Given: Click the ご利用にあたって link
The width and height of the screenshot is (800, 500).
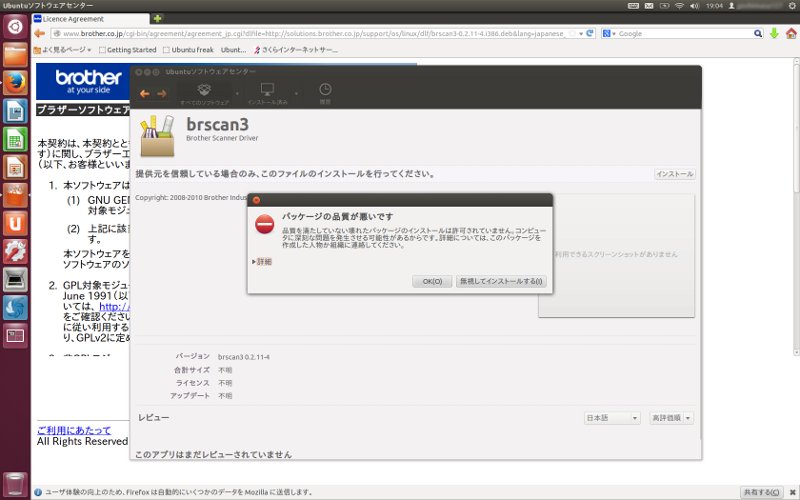Looking at the screenshot, I should [74, 430].
